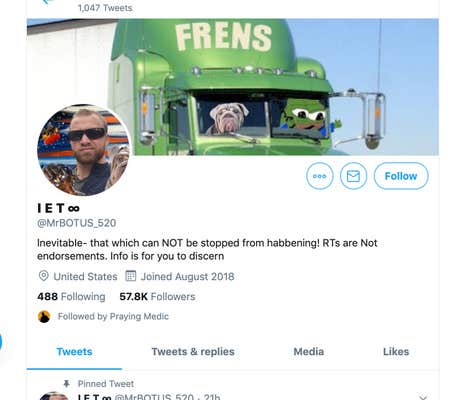Click Followed by Praying Medic link

(x=113, y=316)
